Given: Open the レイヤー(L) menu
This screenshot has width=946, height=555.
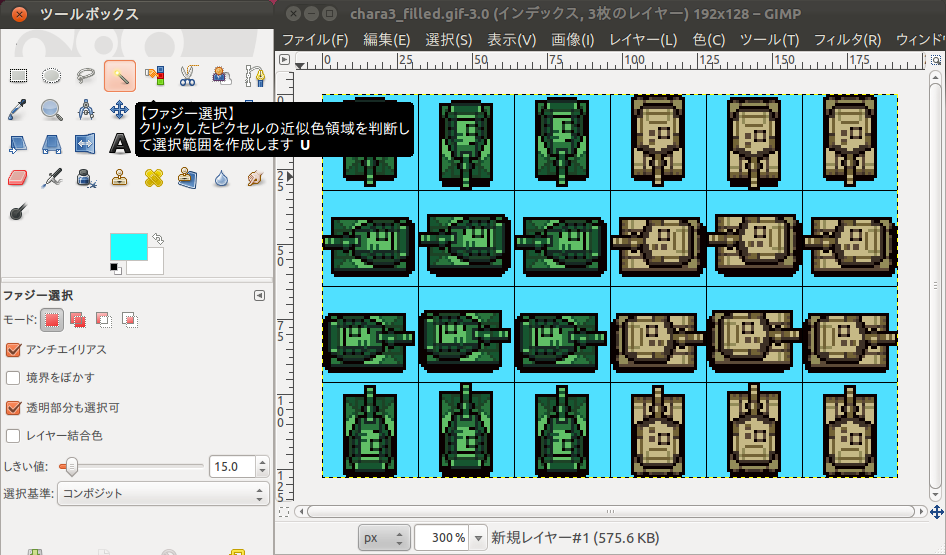Looking at the screenshot, I should (x=642, y=40).
